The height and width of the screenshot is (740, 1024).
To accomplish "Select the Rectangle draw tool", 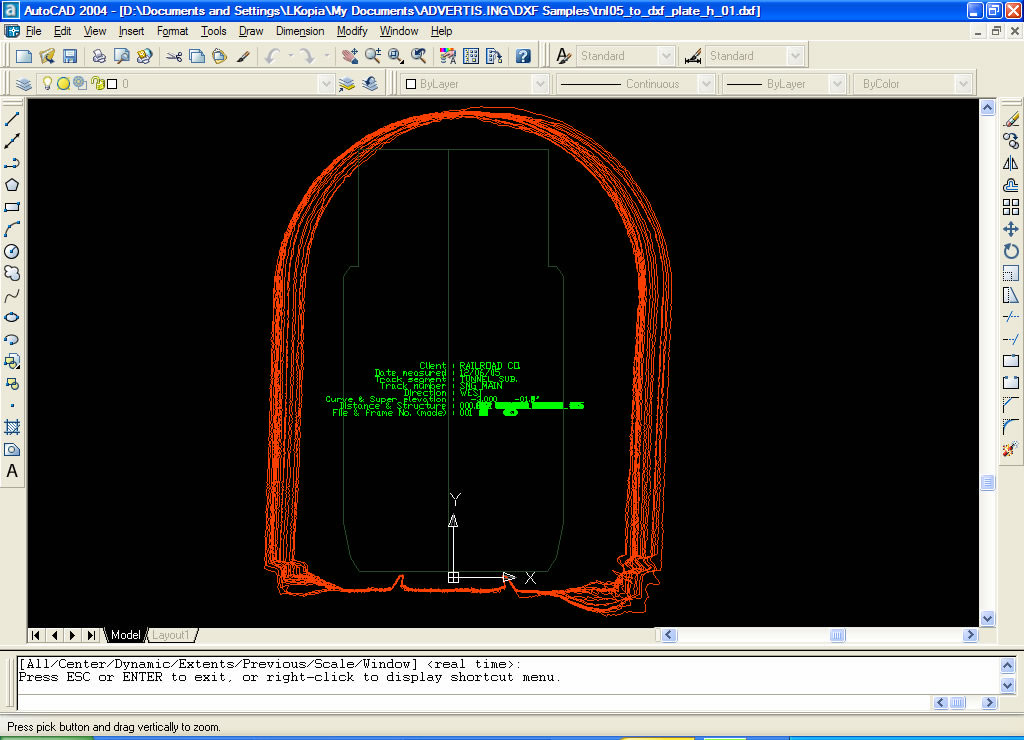I will 12,208.
